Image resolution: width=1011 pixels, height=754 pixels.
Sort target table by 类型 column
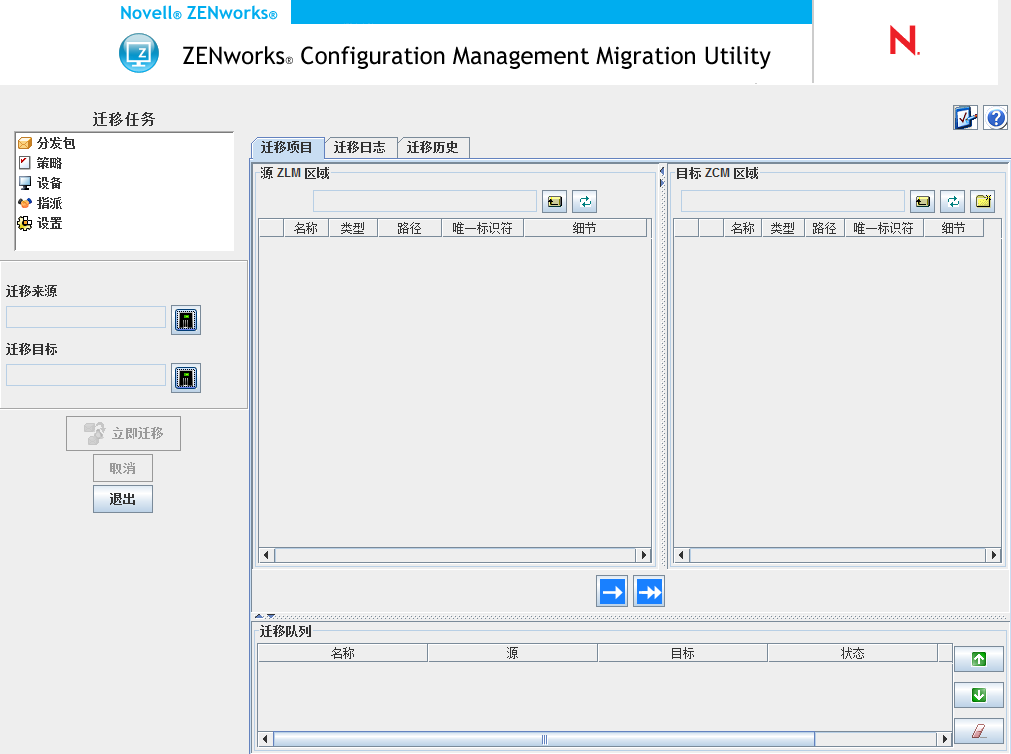(x=783, y=228)
